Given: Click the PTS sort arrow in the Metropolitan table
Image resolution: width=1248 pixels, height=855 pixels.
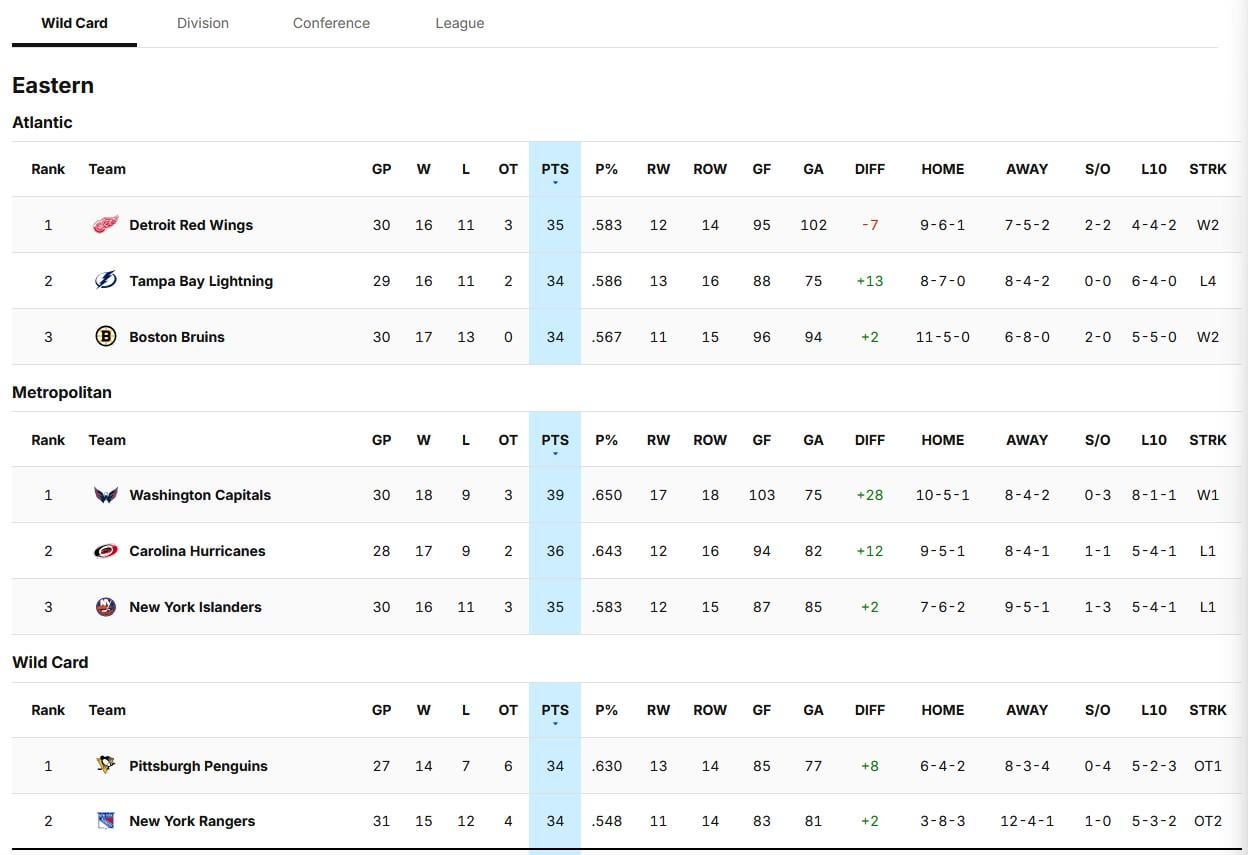Looking at the screenshot, I should (555, 453).
